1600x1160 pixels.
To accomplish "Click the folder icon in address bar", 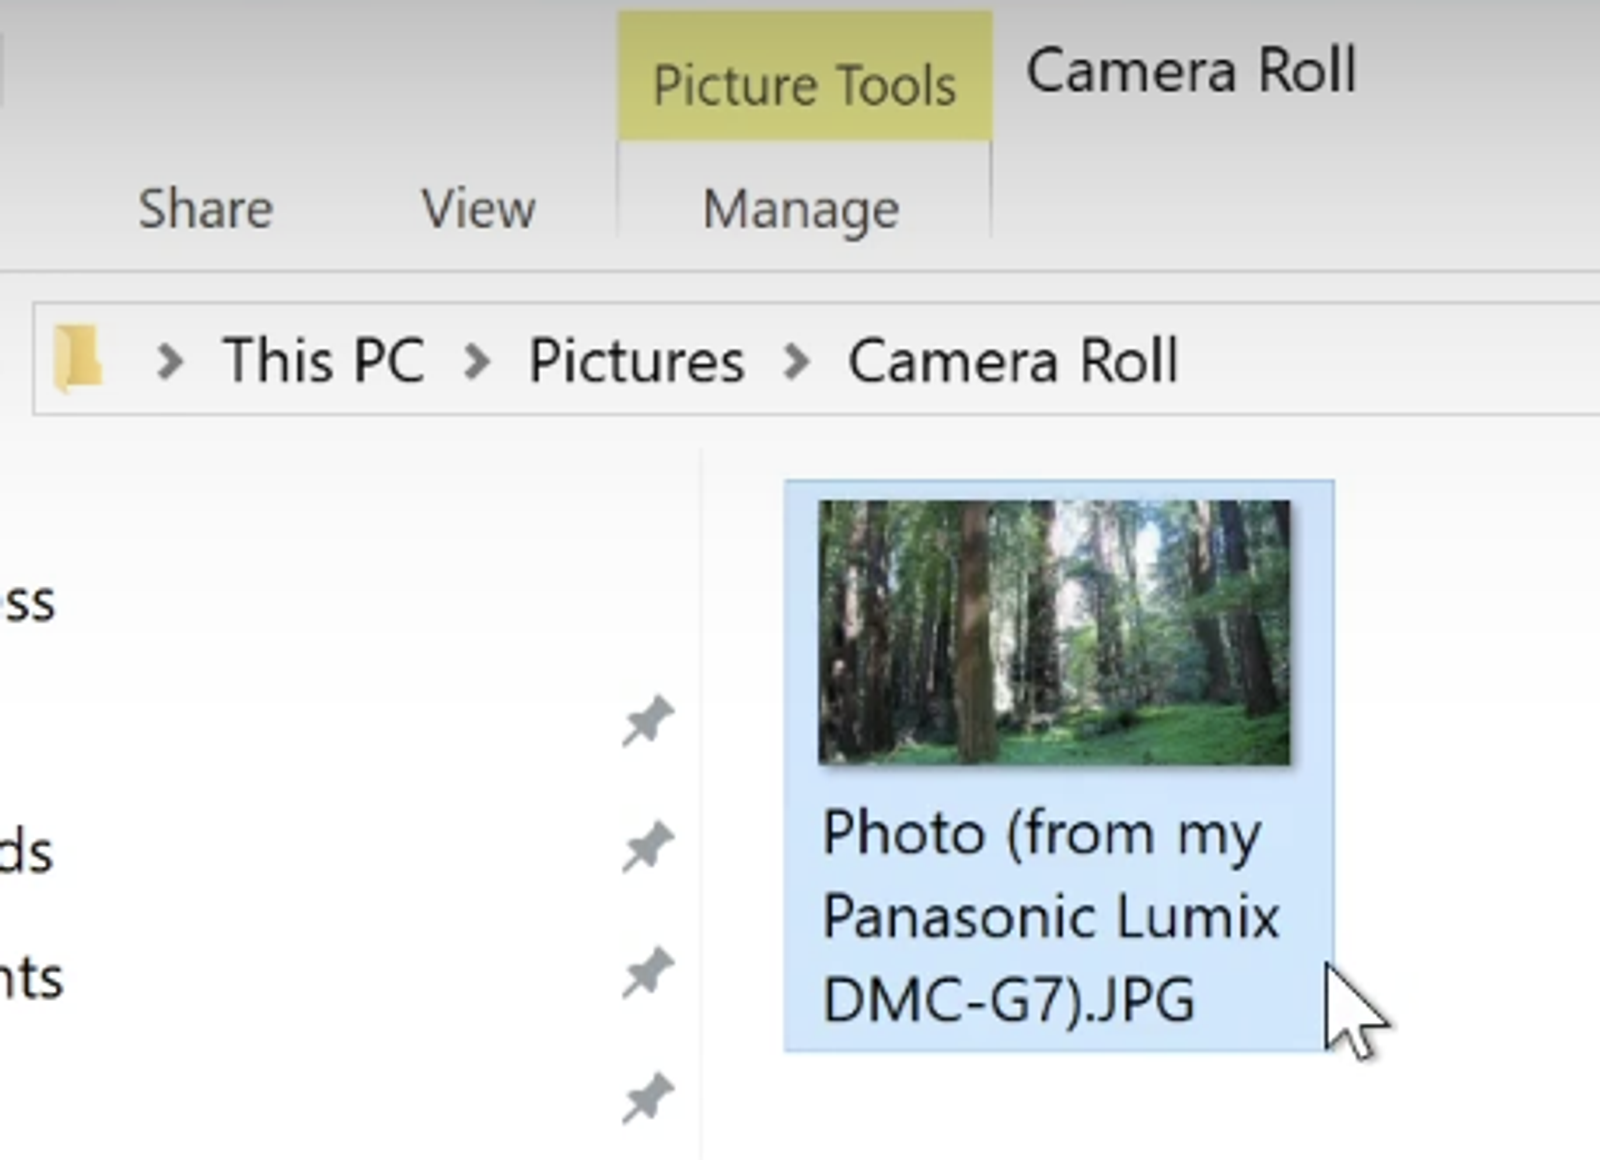I will coord(78,358).
